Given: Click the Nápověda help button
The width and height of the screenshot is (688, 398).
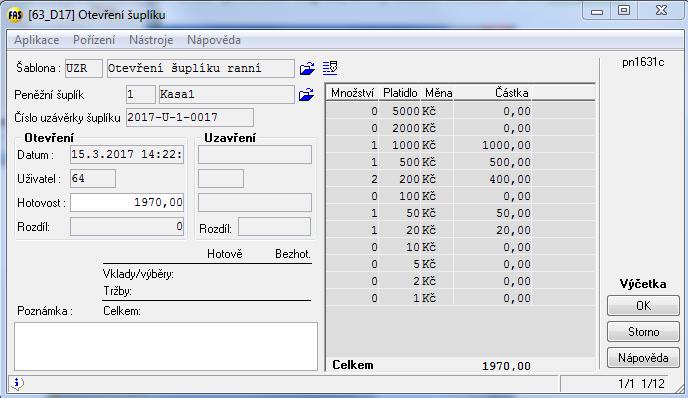Looking at the screenshot, I should (x=643, y=358).
